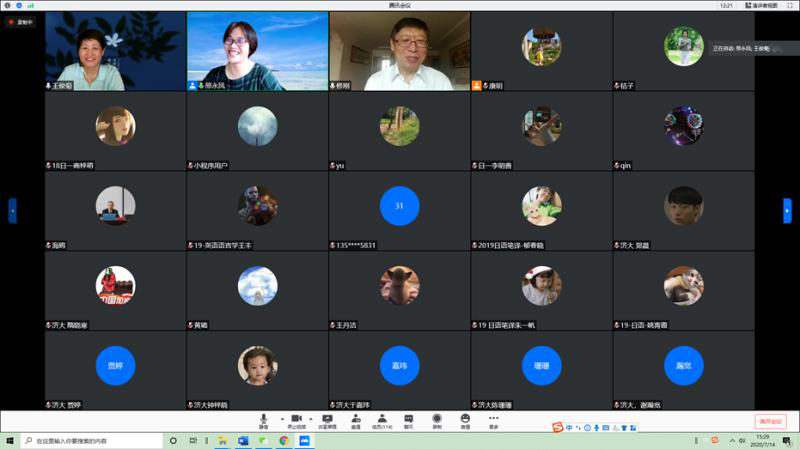The width and height of the screenshot is (800, 449).
Task: Switch to speaker view (演讲者视图)
Action: (x=761, y=5)
